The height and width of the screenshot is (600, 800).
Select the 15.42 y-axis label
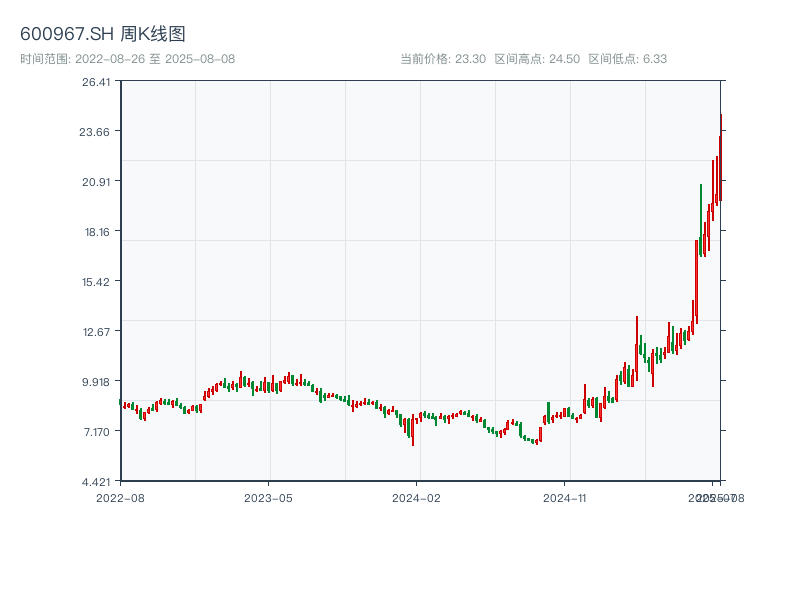pos(96,281)
